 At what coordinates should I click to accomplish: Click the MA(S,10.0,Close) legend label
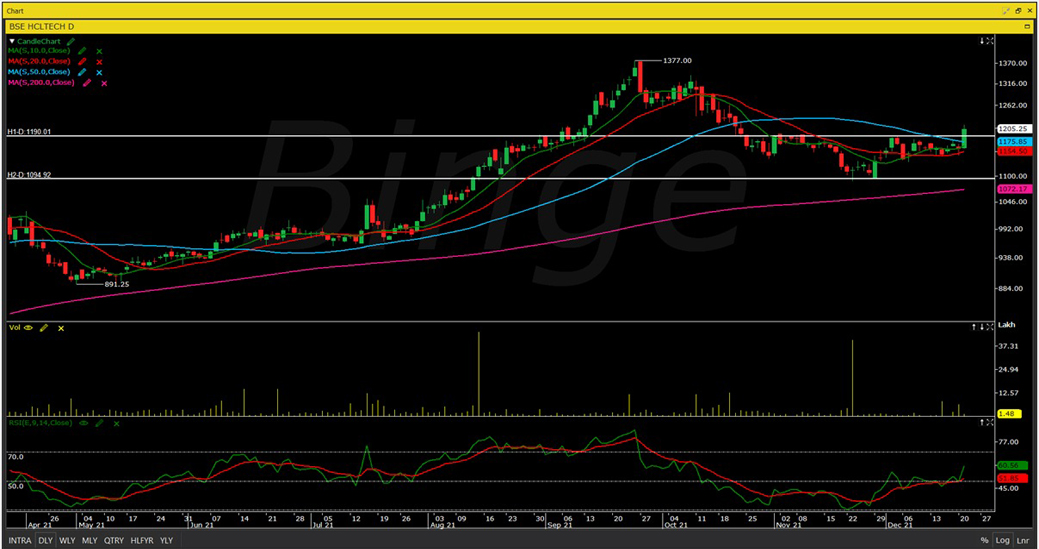(x=38, y=50)
